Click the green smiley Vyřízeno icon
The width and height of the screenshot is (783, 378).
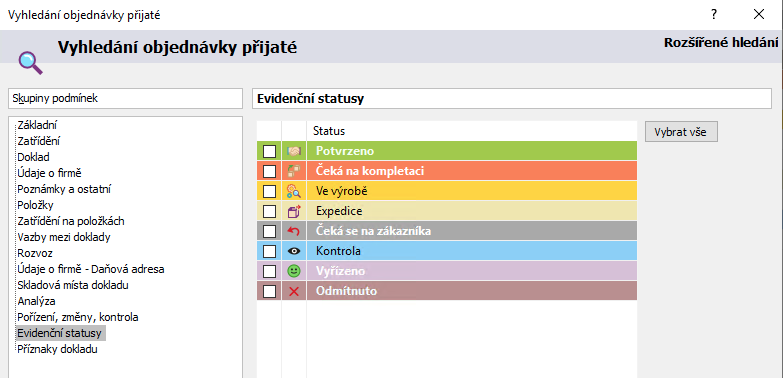(x=294, y=271)
